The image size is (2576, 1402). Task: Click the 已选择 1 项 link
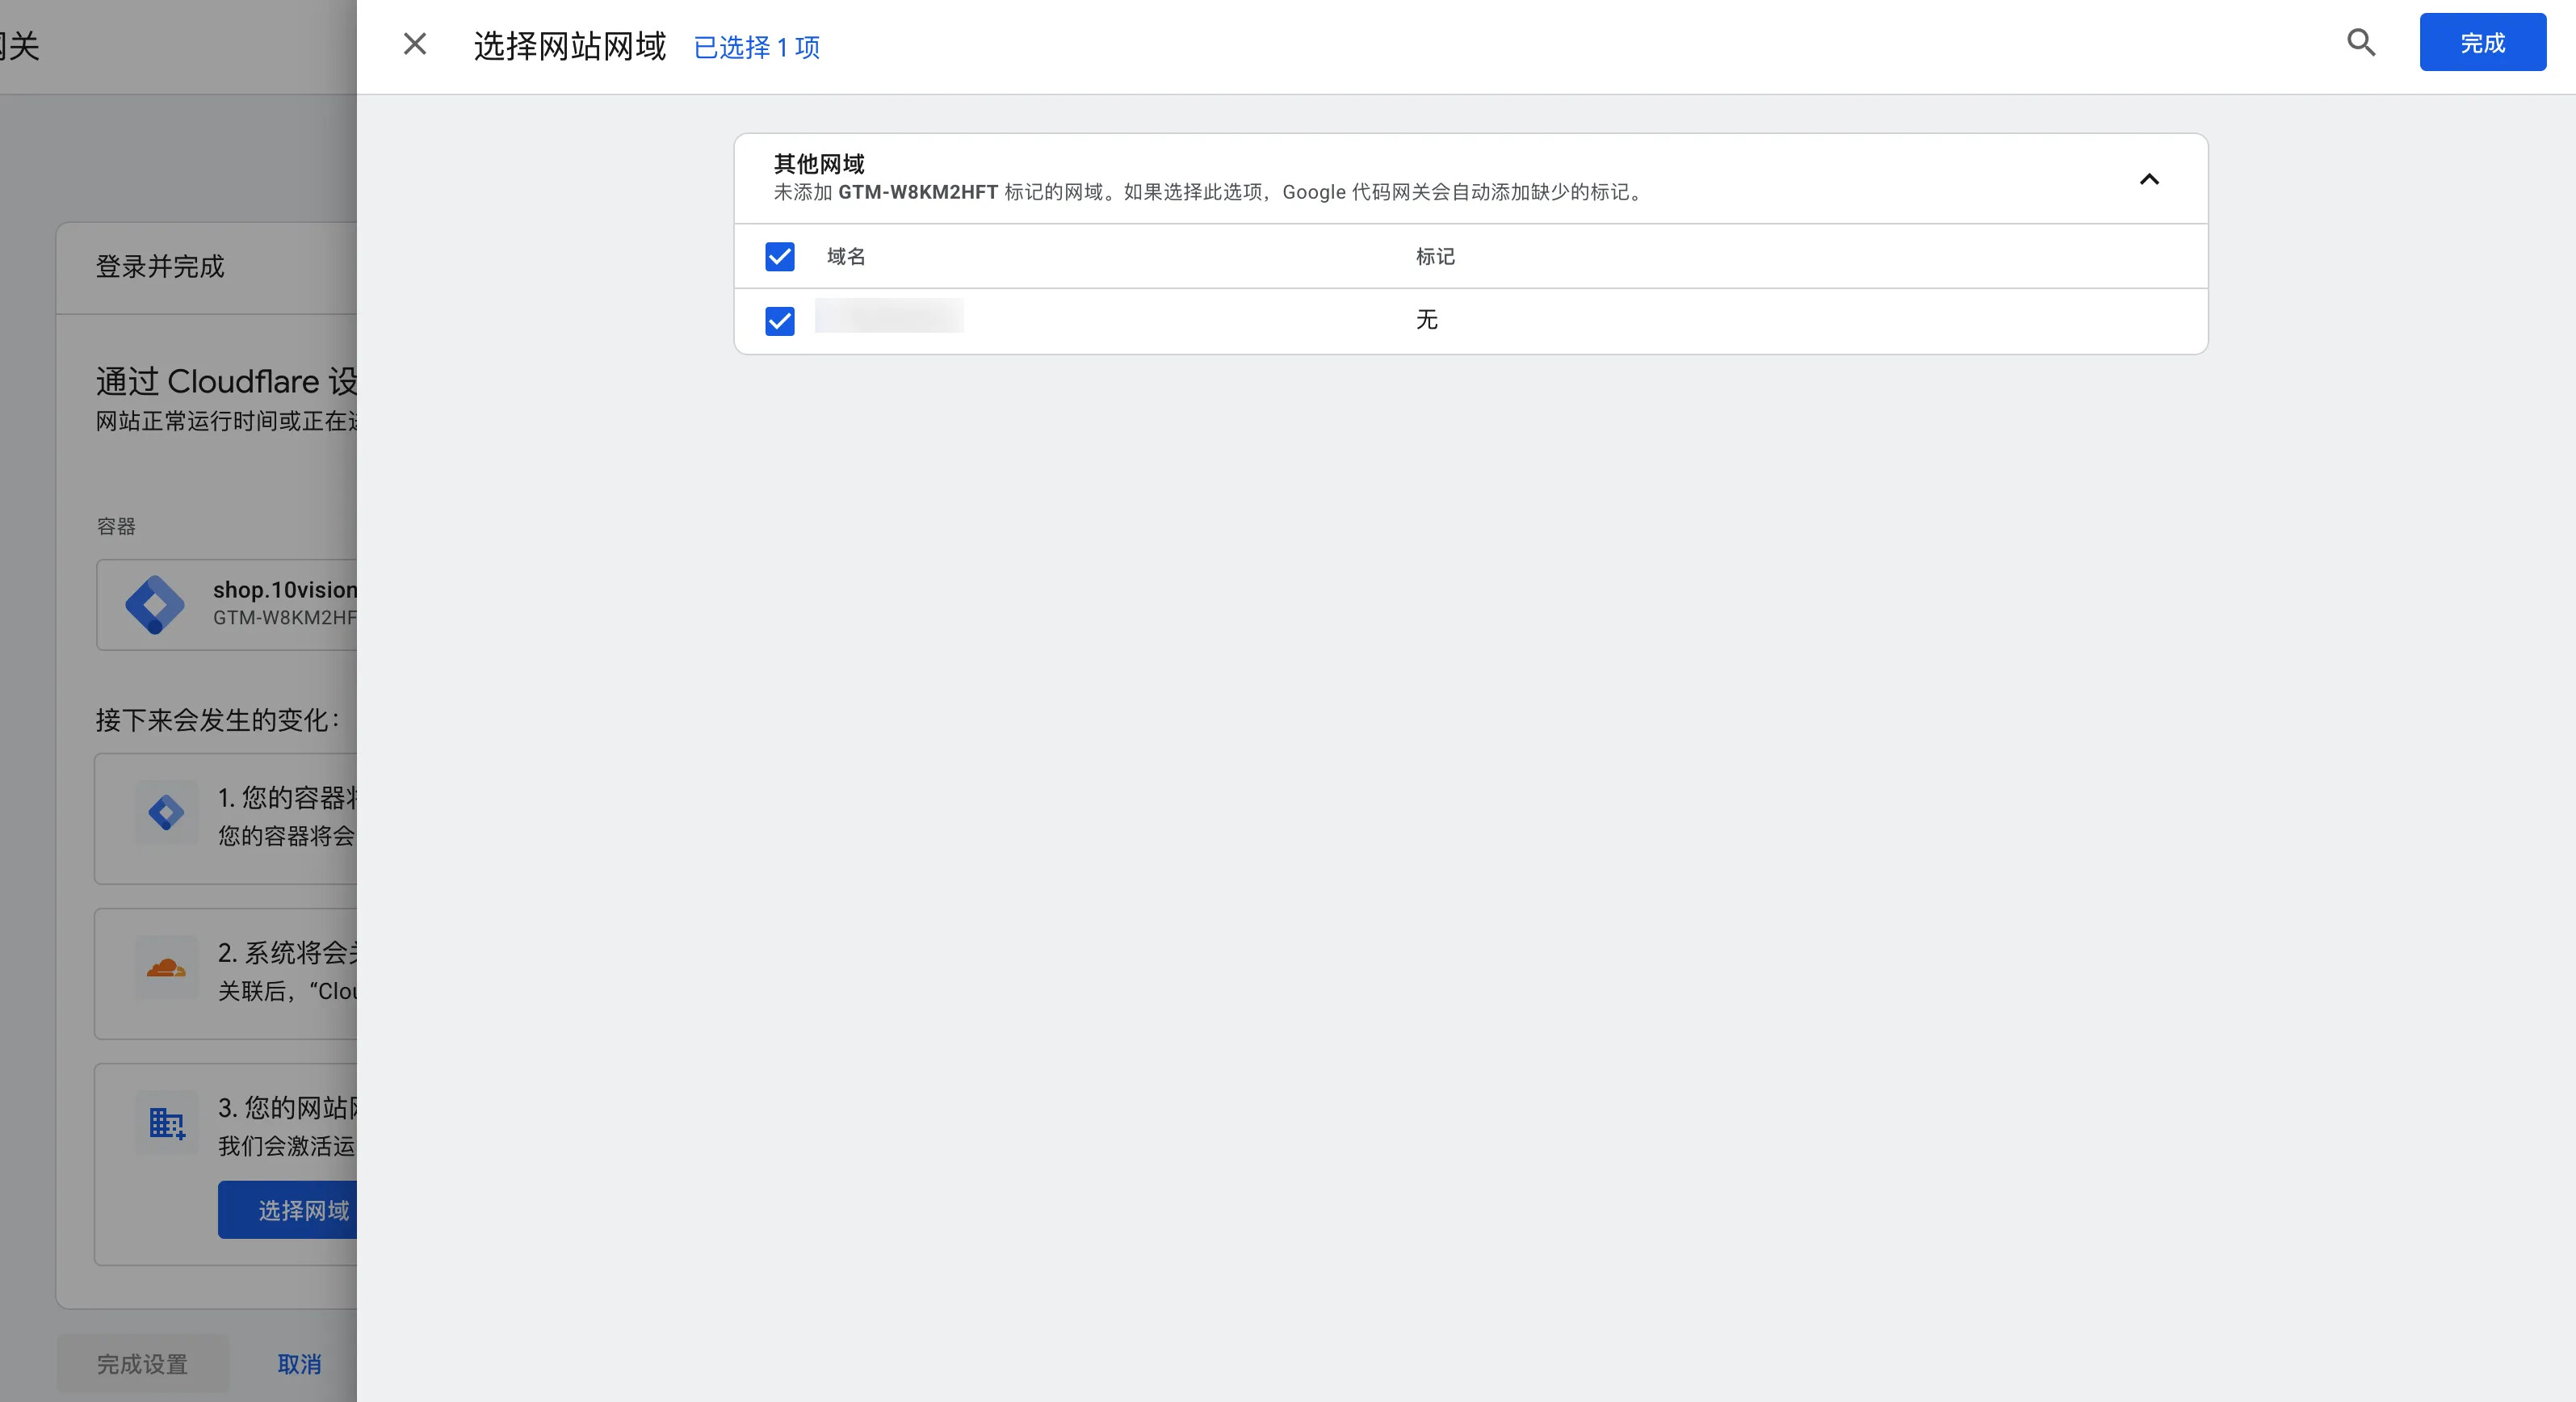[757, 47]
